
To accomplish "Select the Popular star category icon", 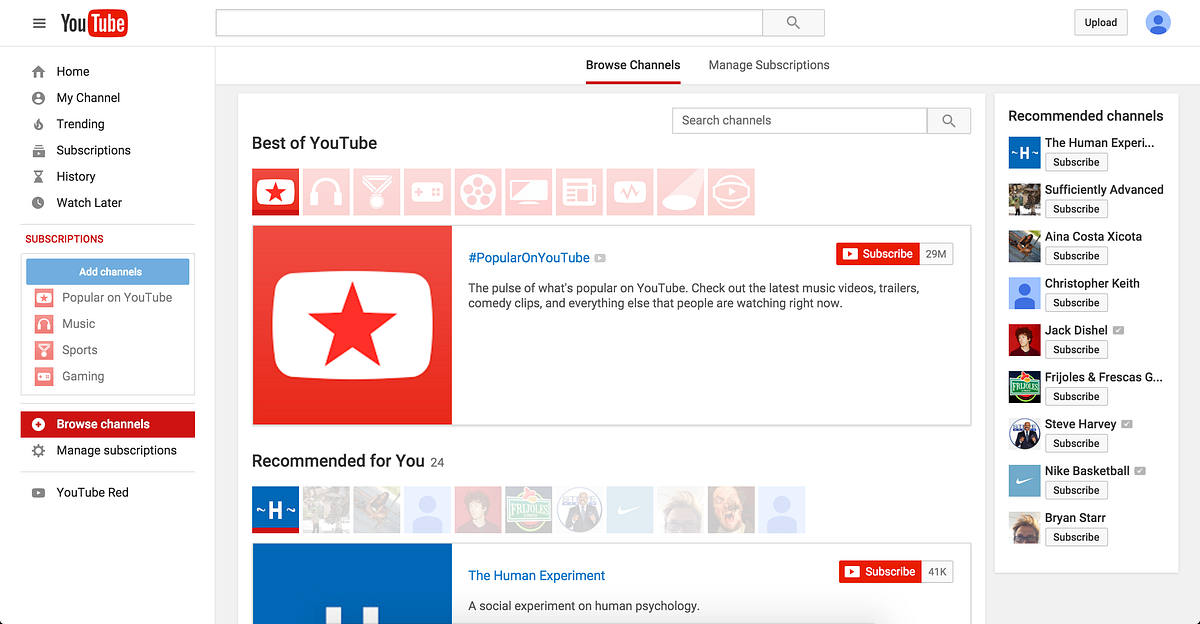I will (x=276, y=192).
